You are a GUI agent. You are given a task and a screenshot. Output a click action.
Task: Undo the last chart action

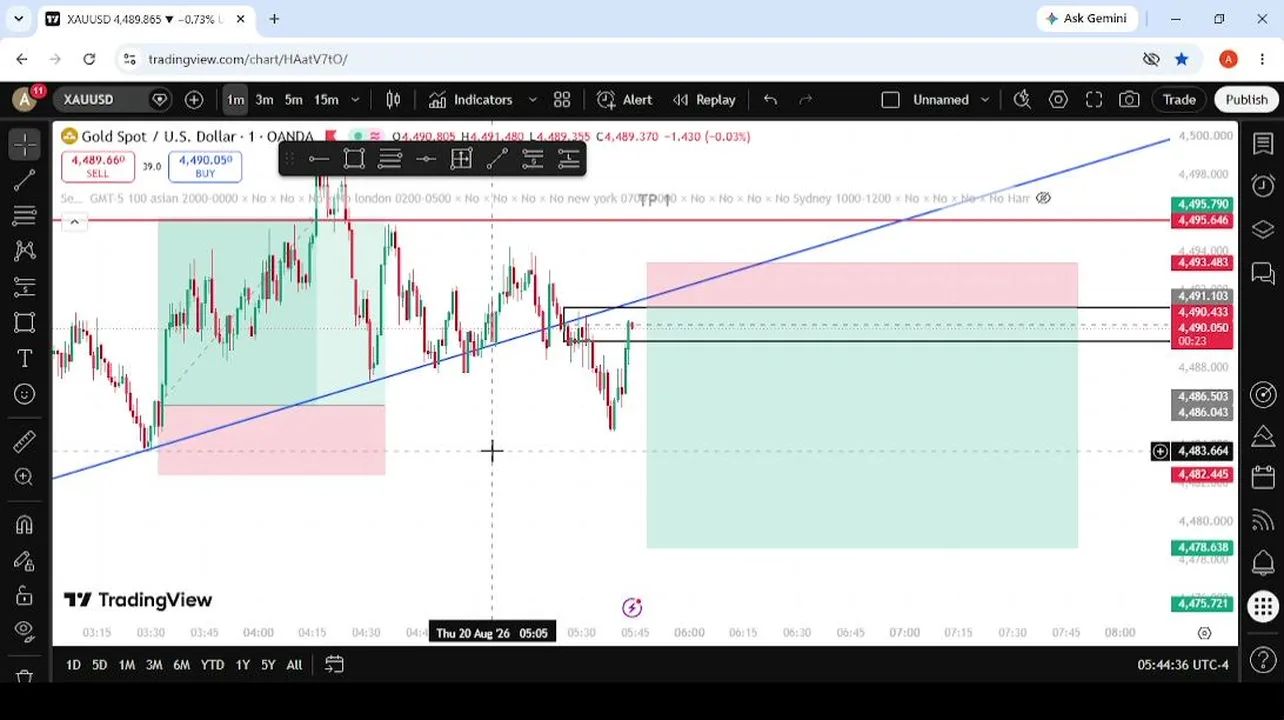click(x=770, y=99)
